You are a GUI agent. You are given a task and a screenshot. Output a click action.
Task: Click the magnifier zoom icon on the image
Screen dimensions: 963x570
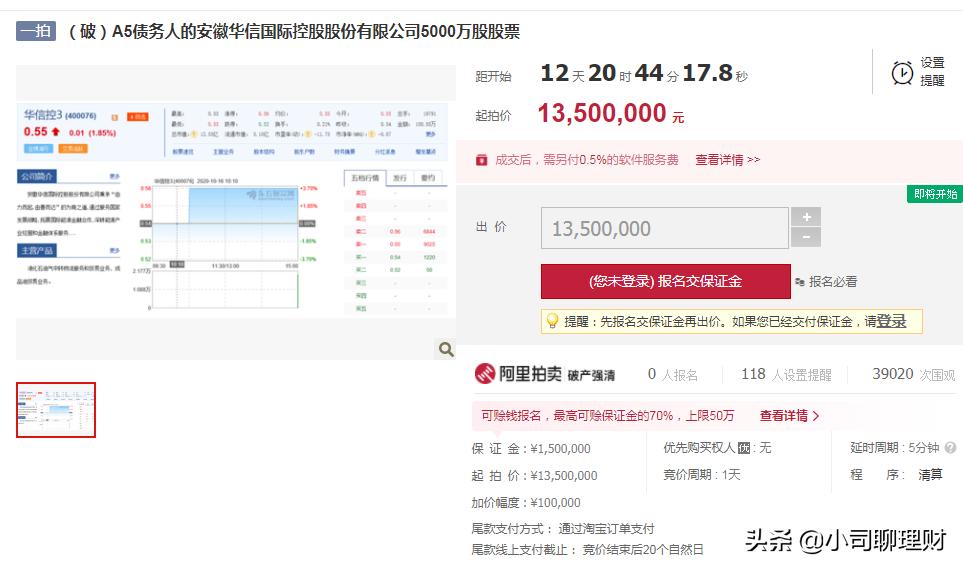click(446, 349)
